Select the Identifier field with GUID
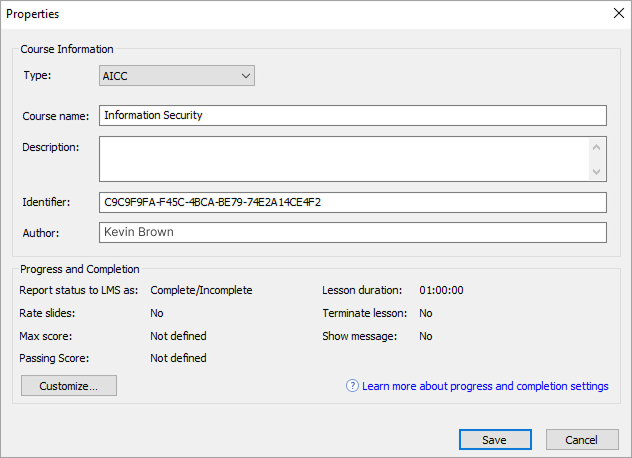The width and height of the screenshot is (632, 458). point(352,202)
